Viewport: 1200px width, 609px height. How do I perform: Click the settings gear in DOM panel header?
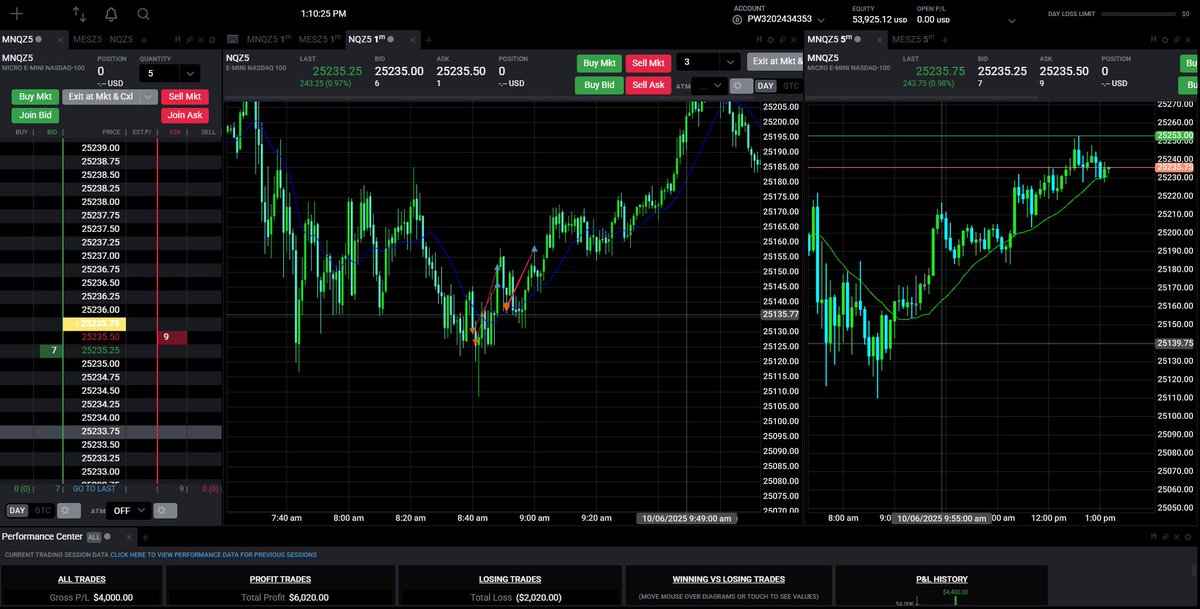[x=212, y=39]
